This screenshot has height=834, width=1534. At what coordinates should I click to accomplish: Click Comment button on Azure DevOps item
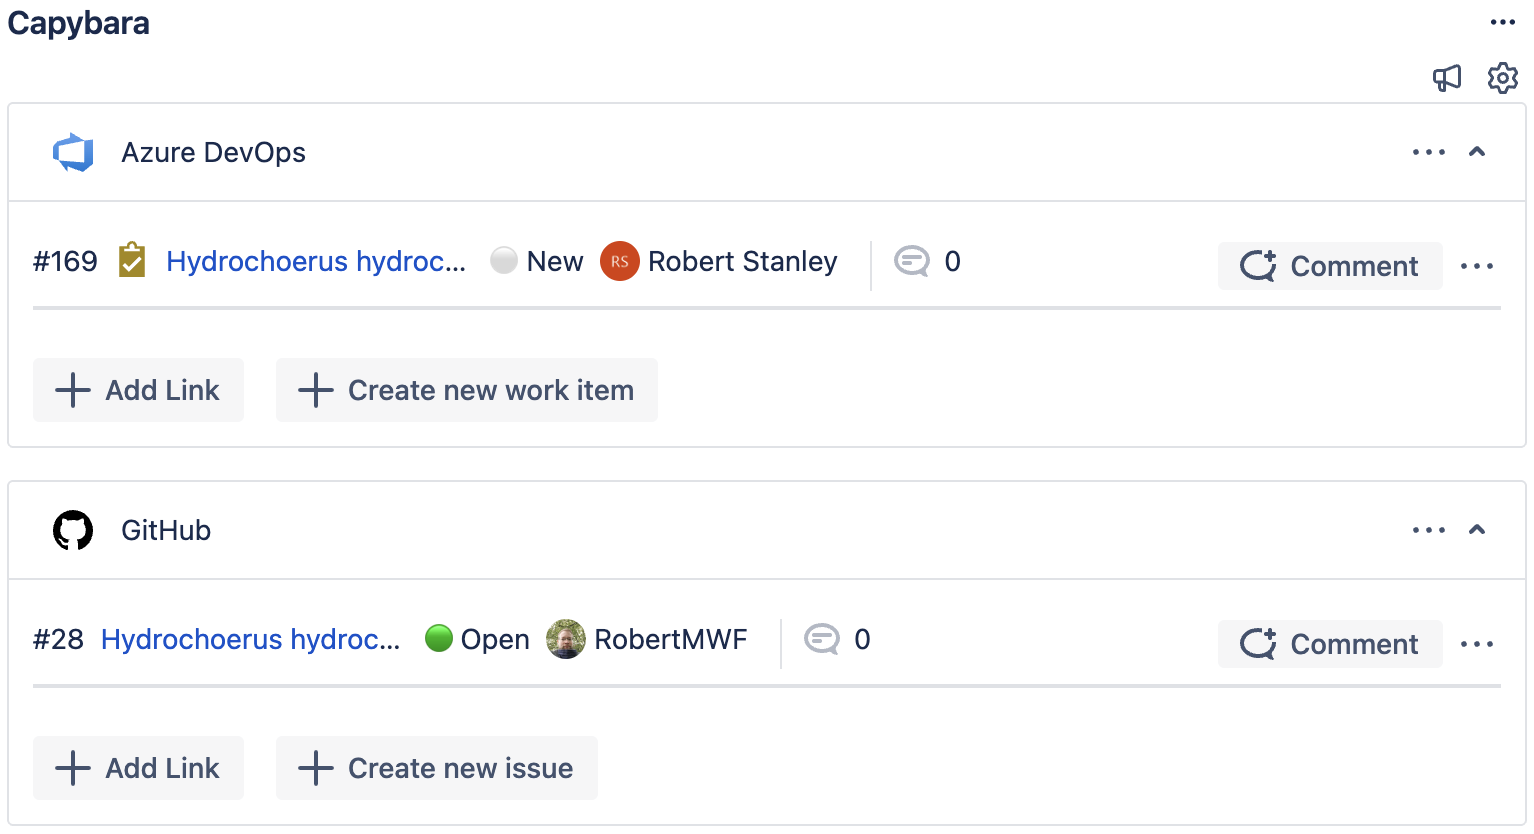1329,266
